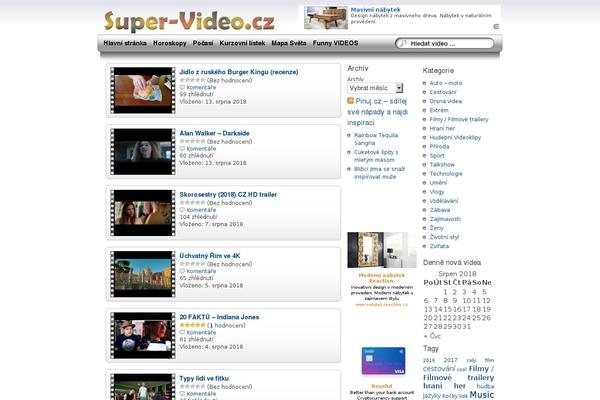Select Drsná videa category
600x400 pixels.
click(445, 101)
